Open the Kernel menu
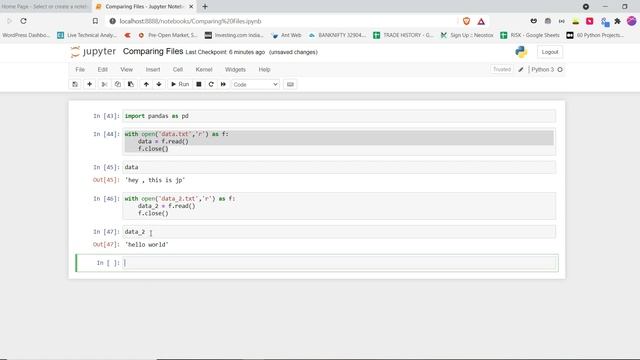This screenshot has height=360, width=640. 204,70
